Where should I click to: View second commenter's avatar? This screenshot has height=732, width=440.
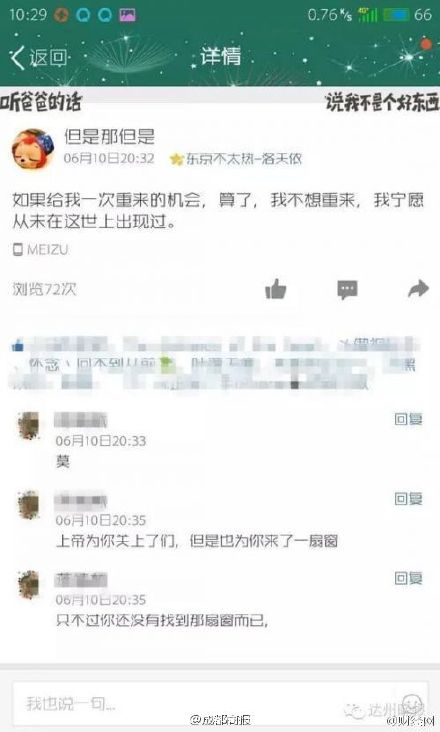pos(29,505)
